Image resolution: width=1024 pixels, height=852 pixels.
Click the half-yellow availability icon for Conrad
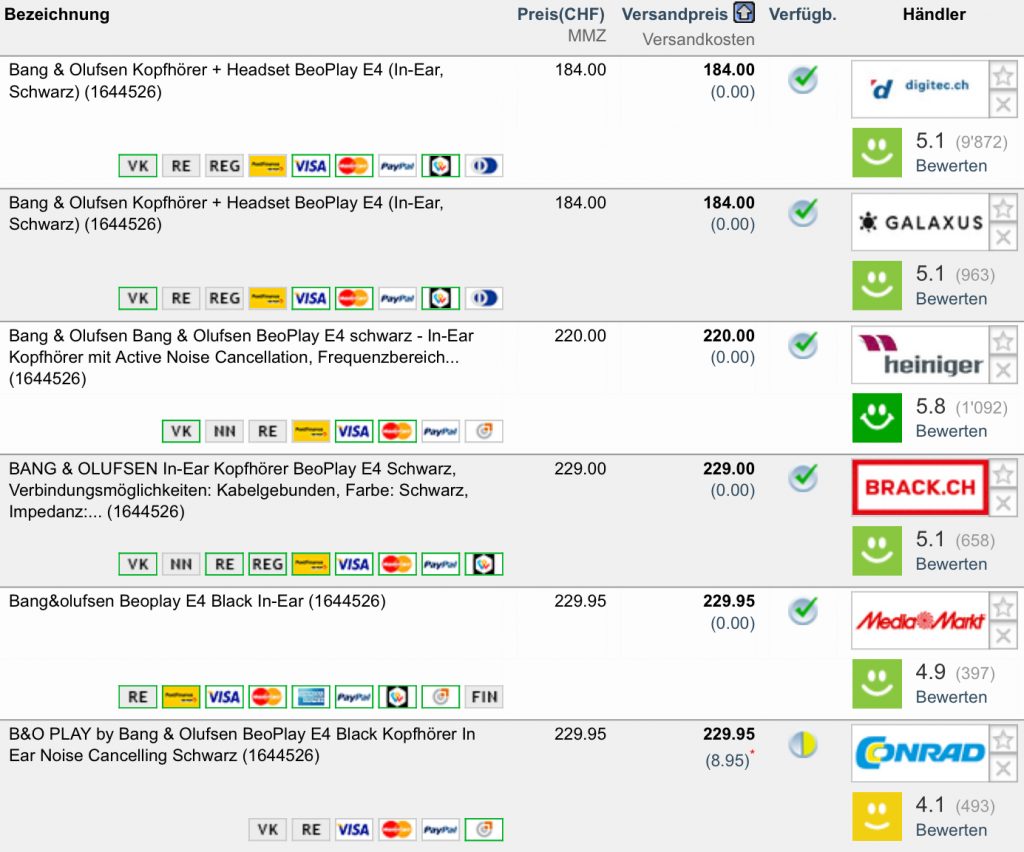[803, 744]
